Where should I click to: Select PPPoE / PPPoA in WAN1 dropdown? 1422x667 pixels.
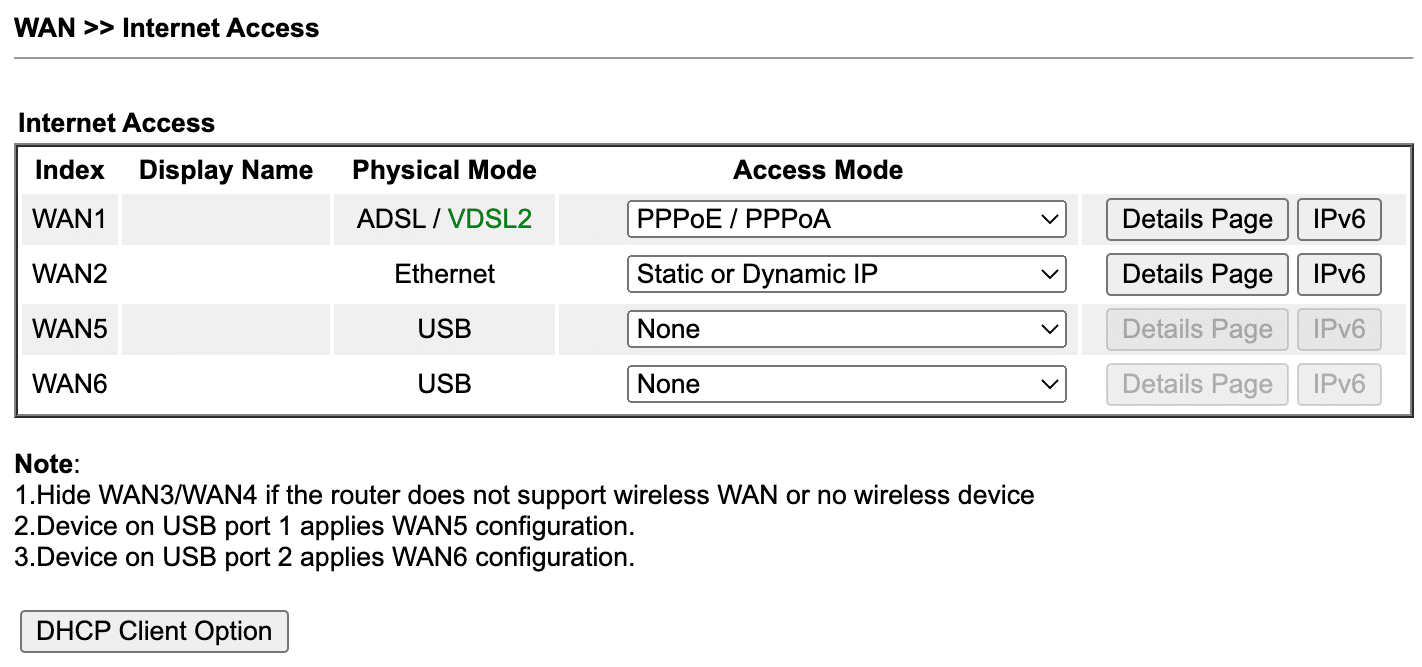(846, 219)
